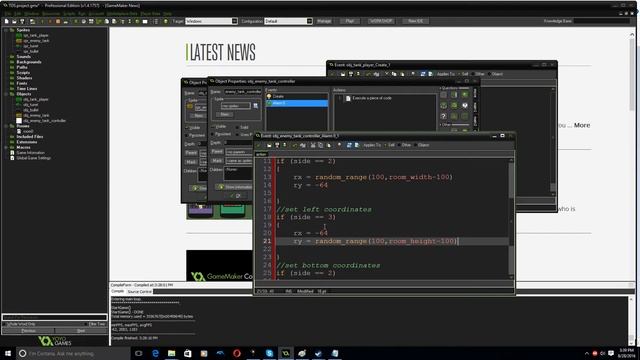Click paste icon in obj_tank_player Create event toolbar
640x360 pixels.
click(x=402, y=74)
